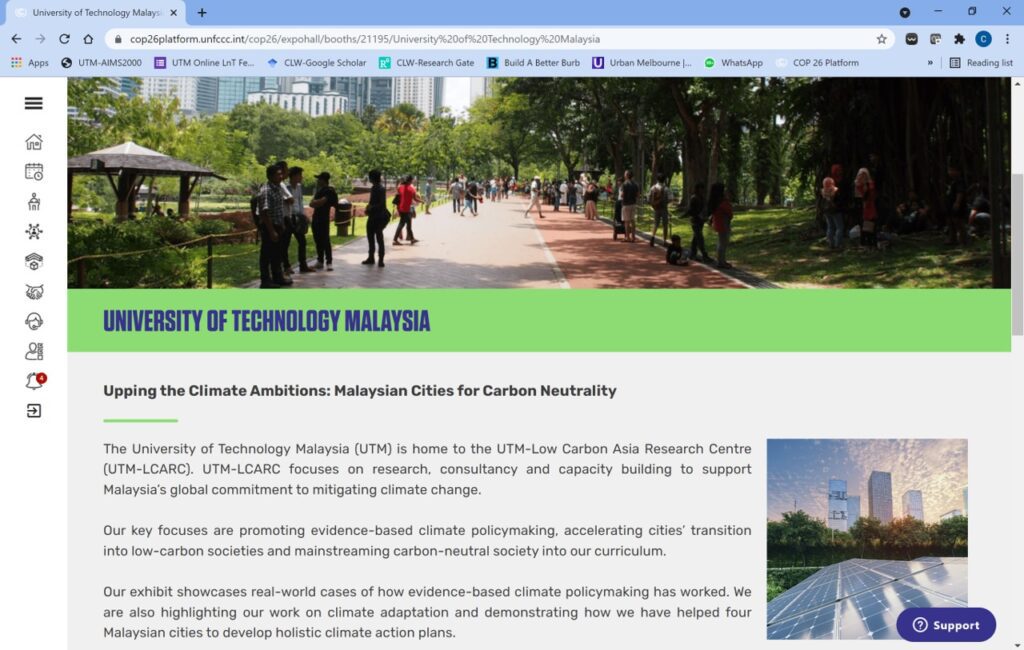The height and width of the screenshot is (650, 1024).
Task: Click the page's vertical scrollbar thumb
Action: point(1017,255)
